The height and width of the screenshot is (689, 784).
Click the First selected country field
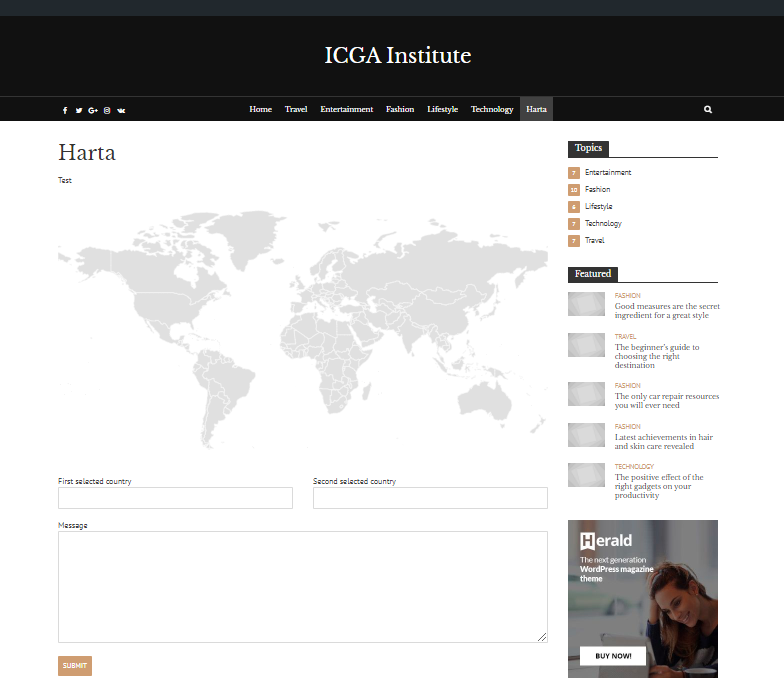click(x=175, y=498)
